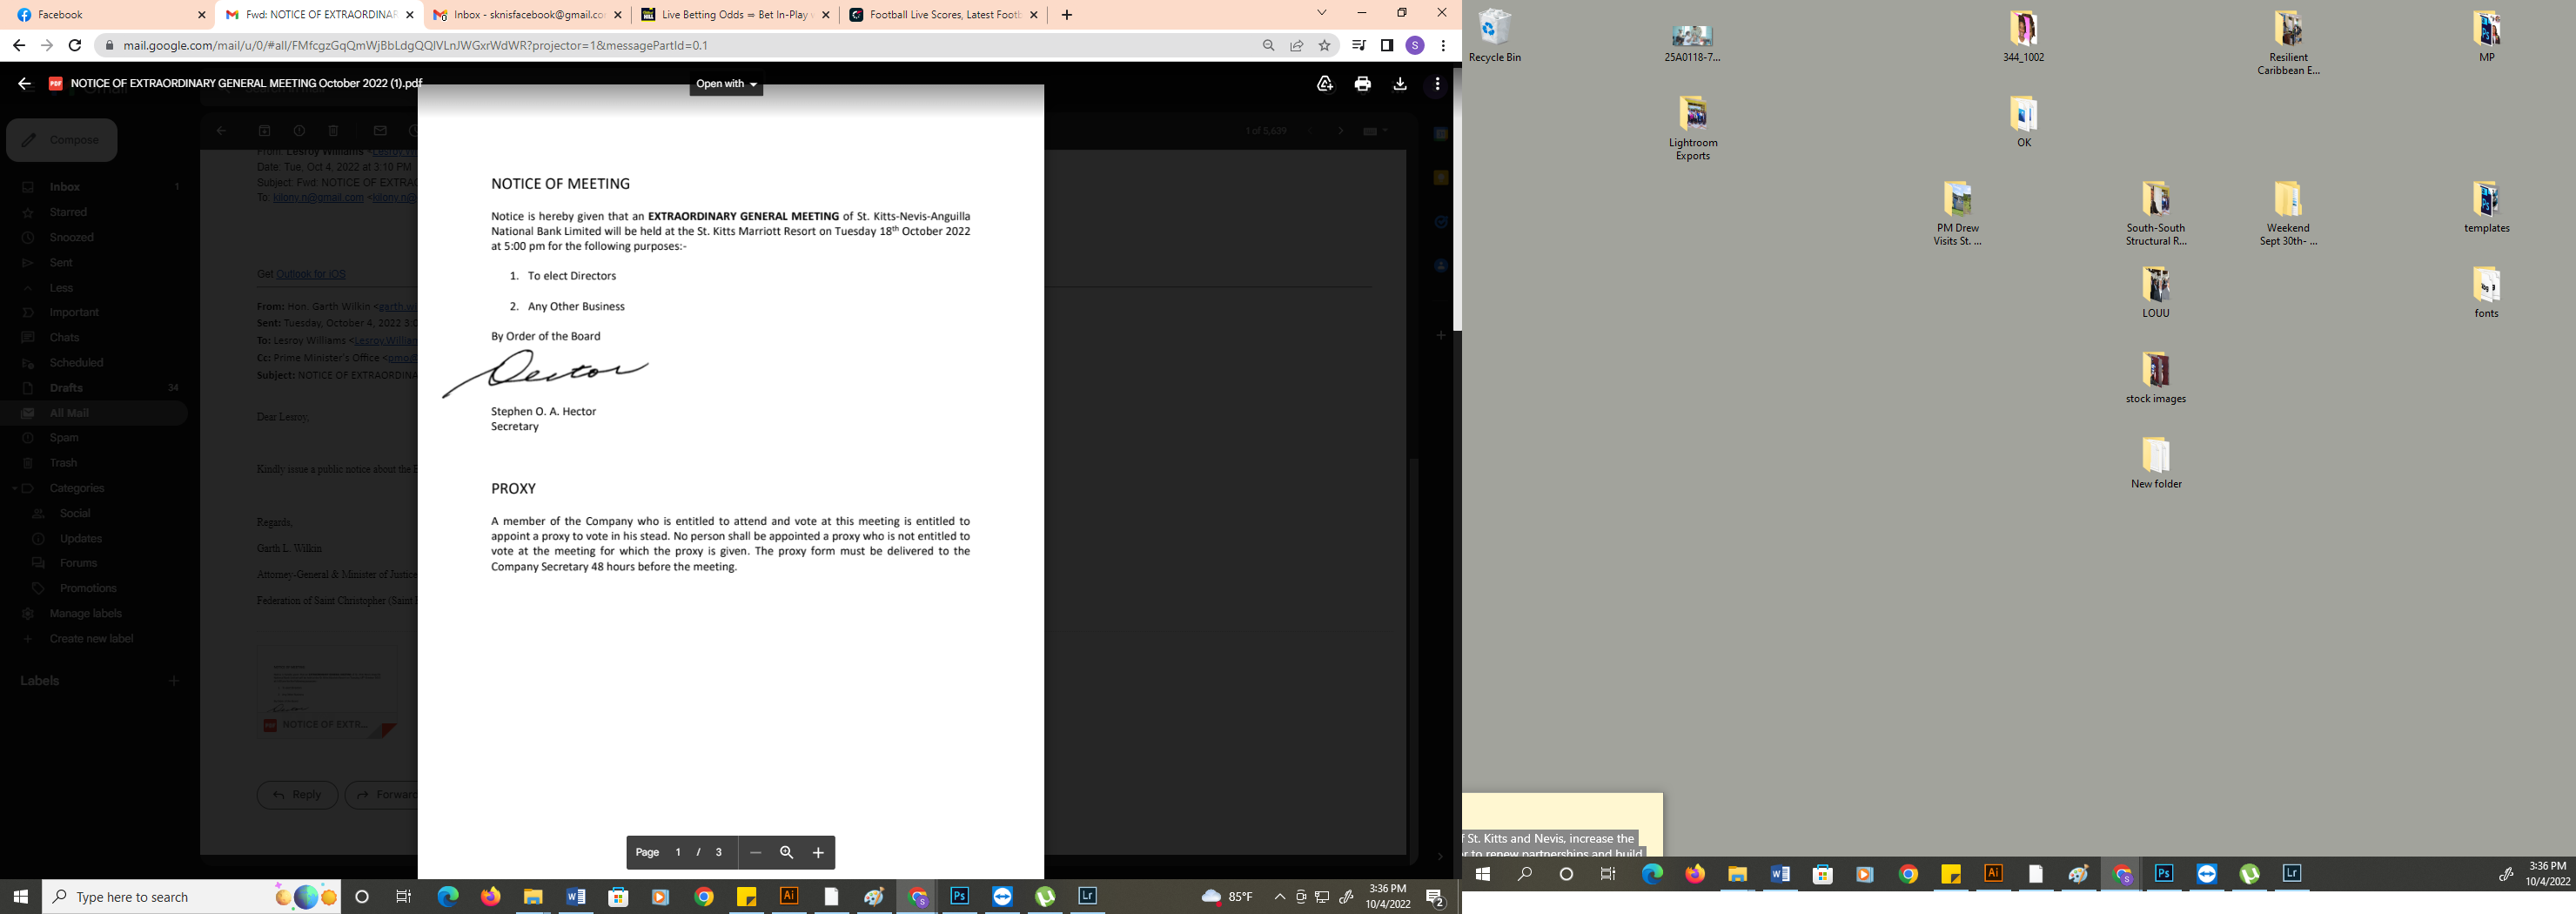Open the PDF viewer more actions menu
The width and height of the screenshot is (2576, 914).
coord(1437,84)
